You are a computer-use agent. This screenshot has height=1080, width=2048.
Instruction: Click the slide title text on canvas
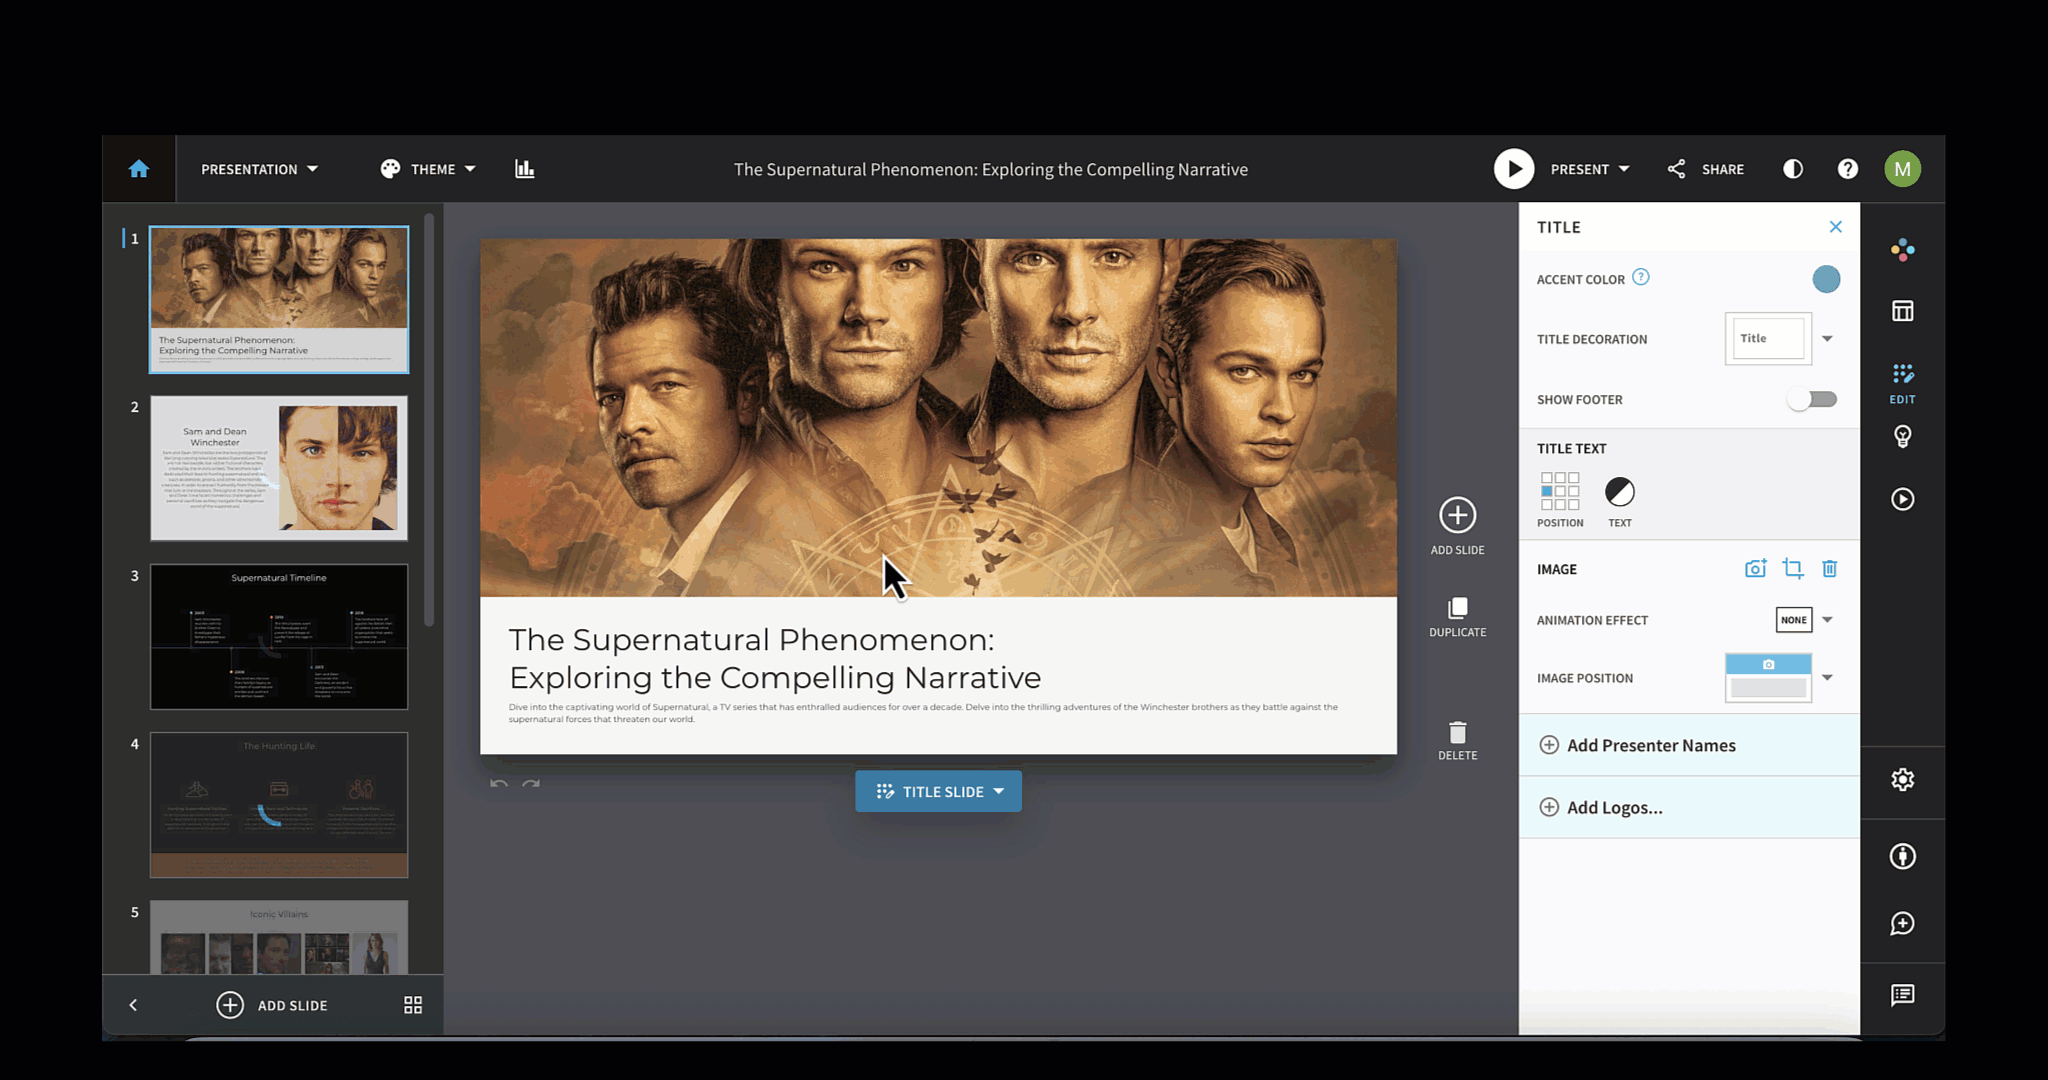point(775,659)
